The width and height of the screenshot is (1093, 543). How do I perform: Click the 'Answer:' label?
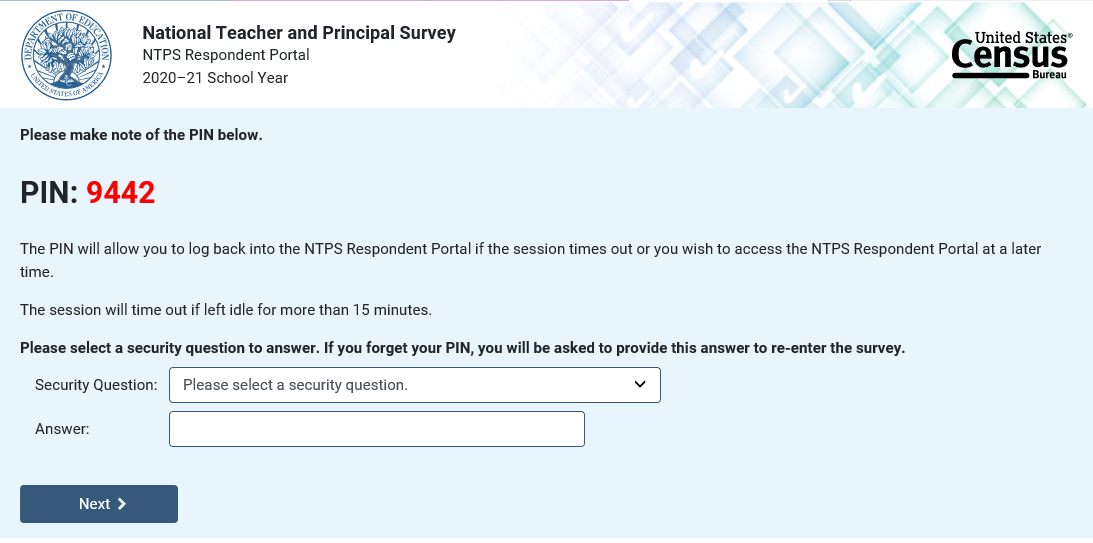coord(62,429)
